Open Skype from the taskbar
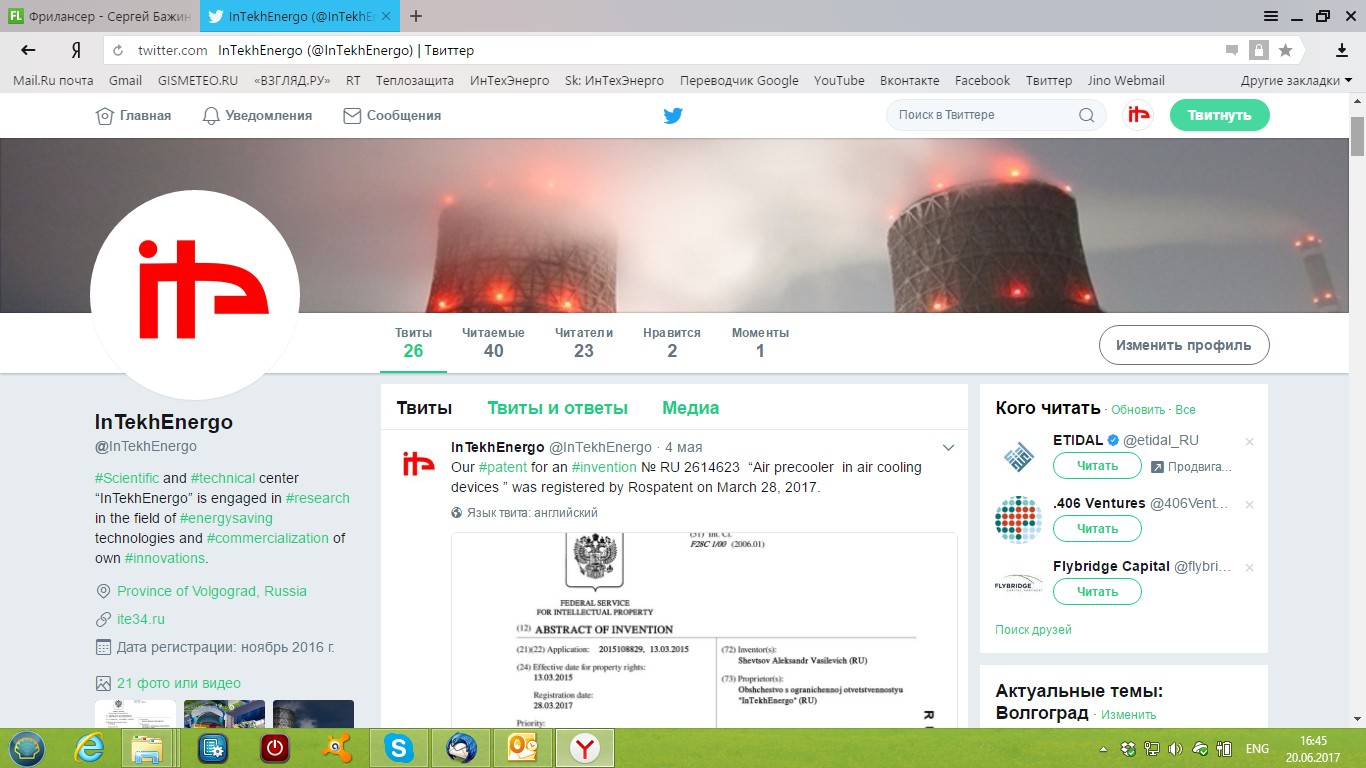 (x=399, y=748)
